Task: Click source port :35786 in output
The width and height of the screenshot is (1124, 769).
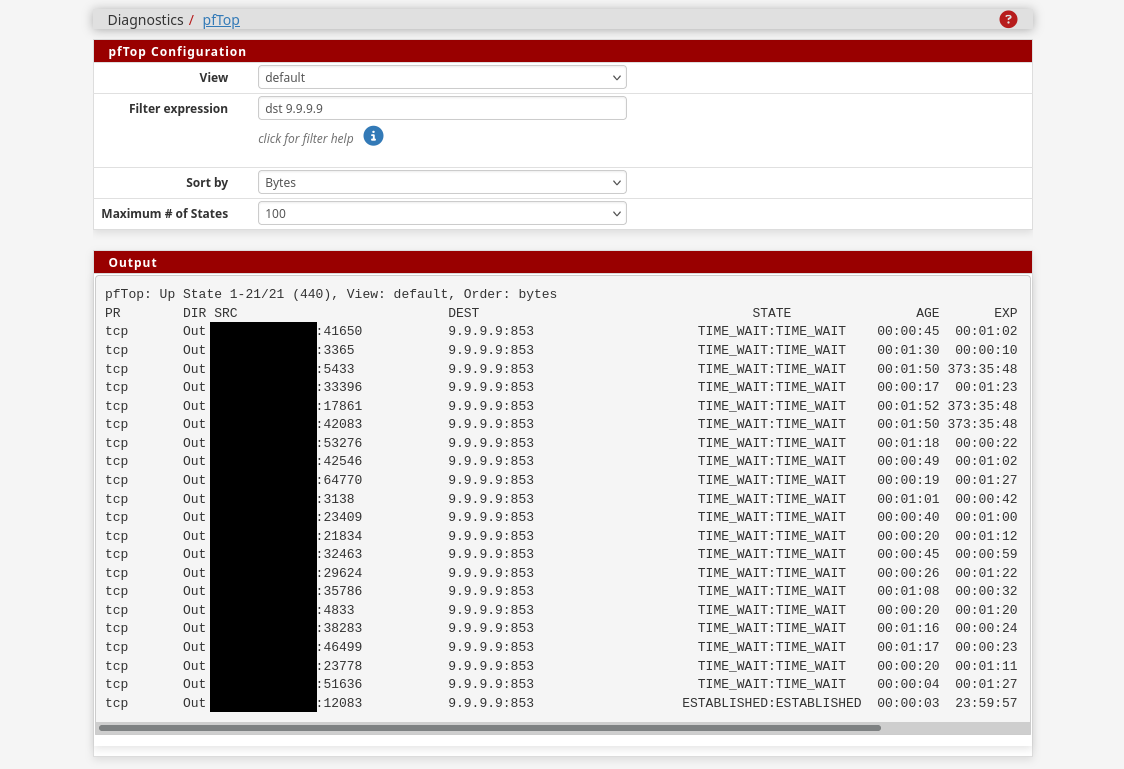Action: (340, 591)
